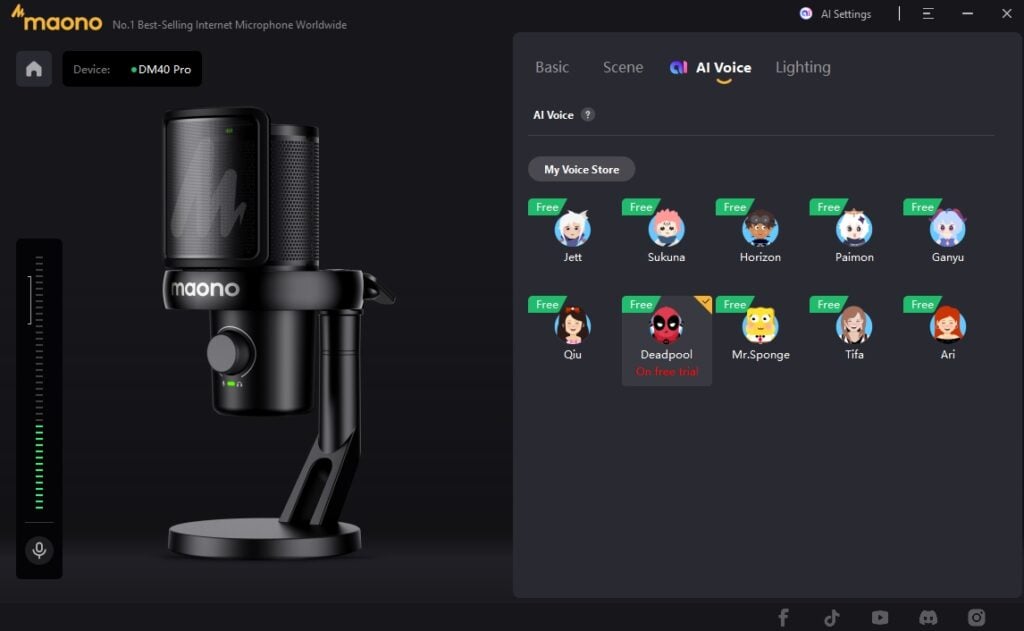Viewport: 1024px width, 631px height.
Task: Mute the microphone using the mic icon
Action: (39, 550)
